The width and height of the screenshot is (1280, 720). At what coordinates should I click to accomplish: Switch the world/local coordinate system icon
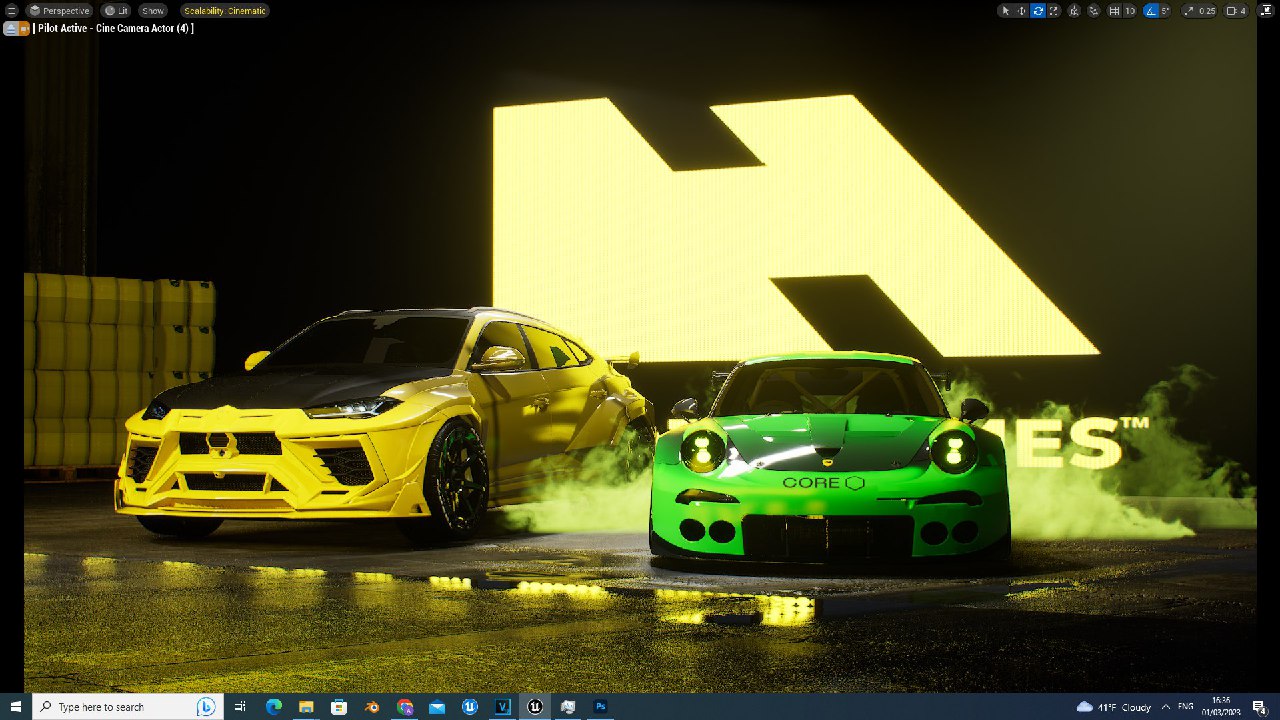(1074, 11)
